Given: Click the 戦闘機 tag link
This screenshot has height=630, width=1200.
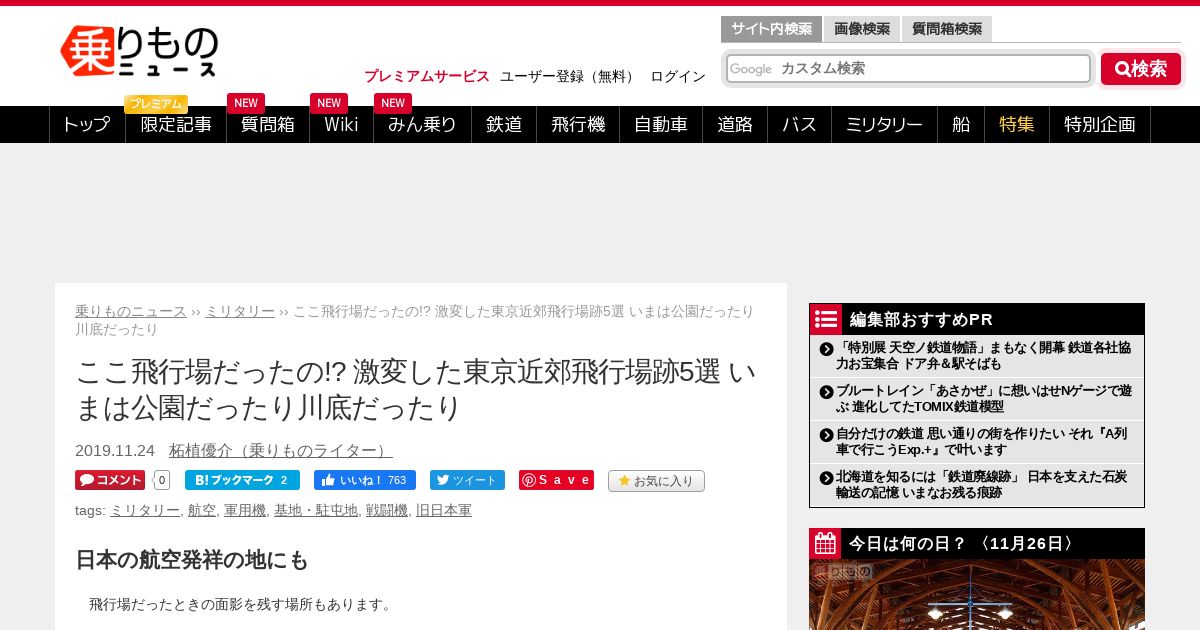Looking at the screenshot, I should [x=387, y=510].
